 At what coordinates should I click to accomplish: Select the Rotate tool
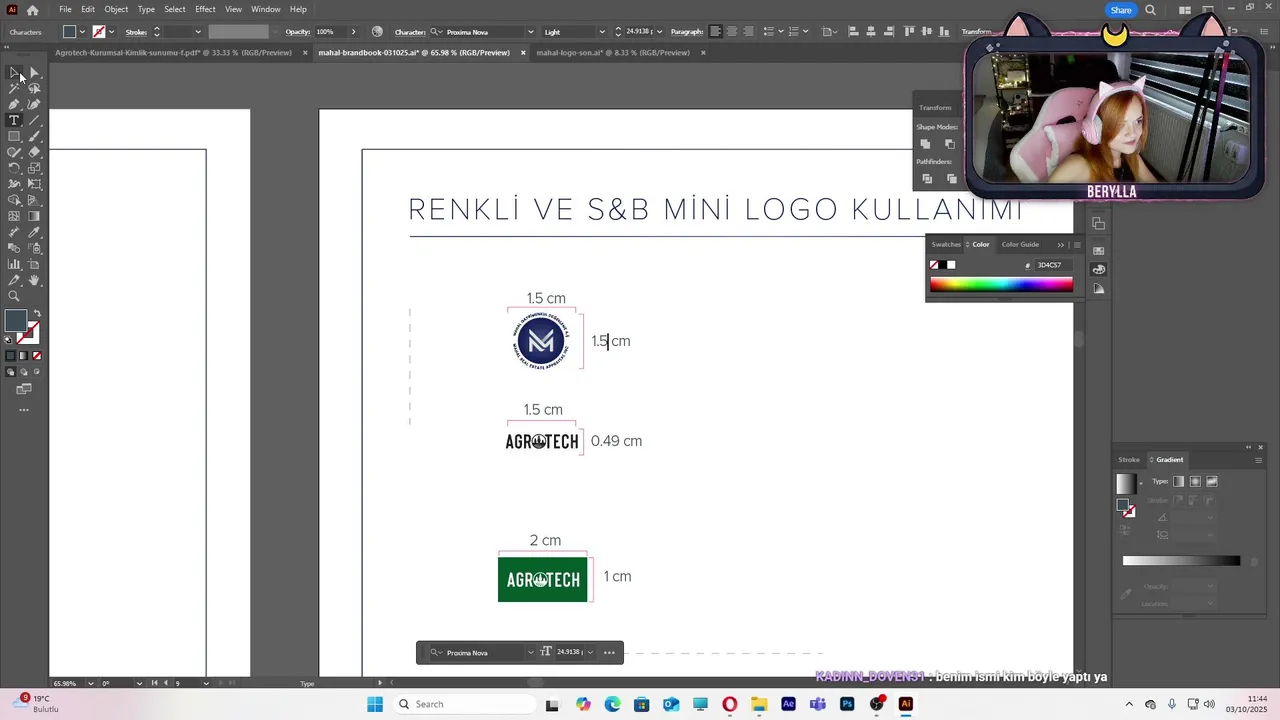pyautogui.click(x=14, y=169)
